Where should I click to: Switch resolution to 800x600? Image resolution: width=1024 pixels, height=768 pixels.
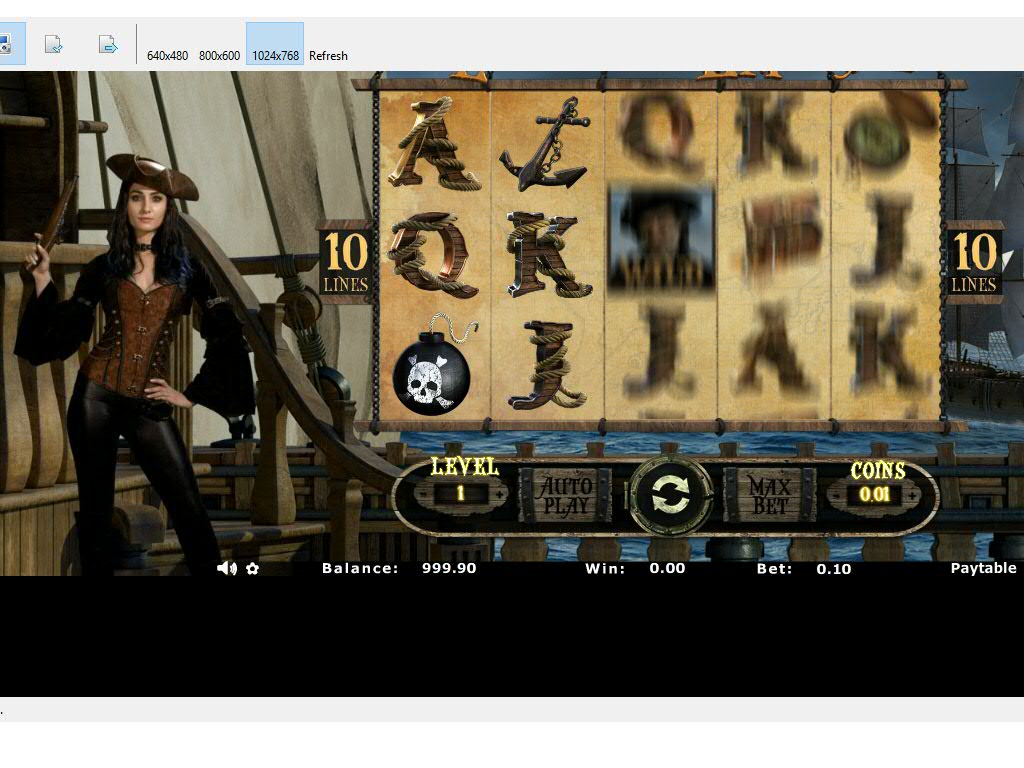click(x=219, y=56)
